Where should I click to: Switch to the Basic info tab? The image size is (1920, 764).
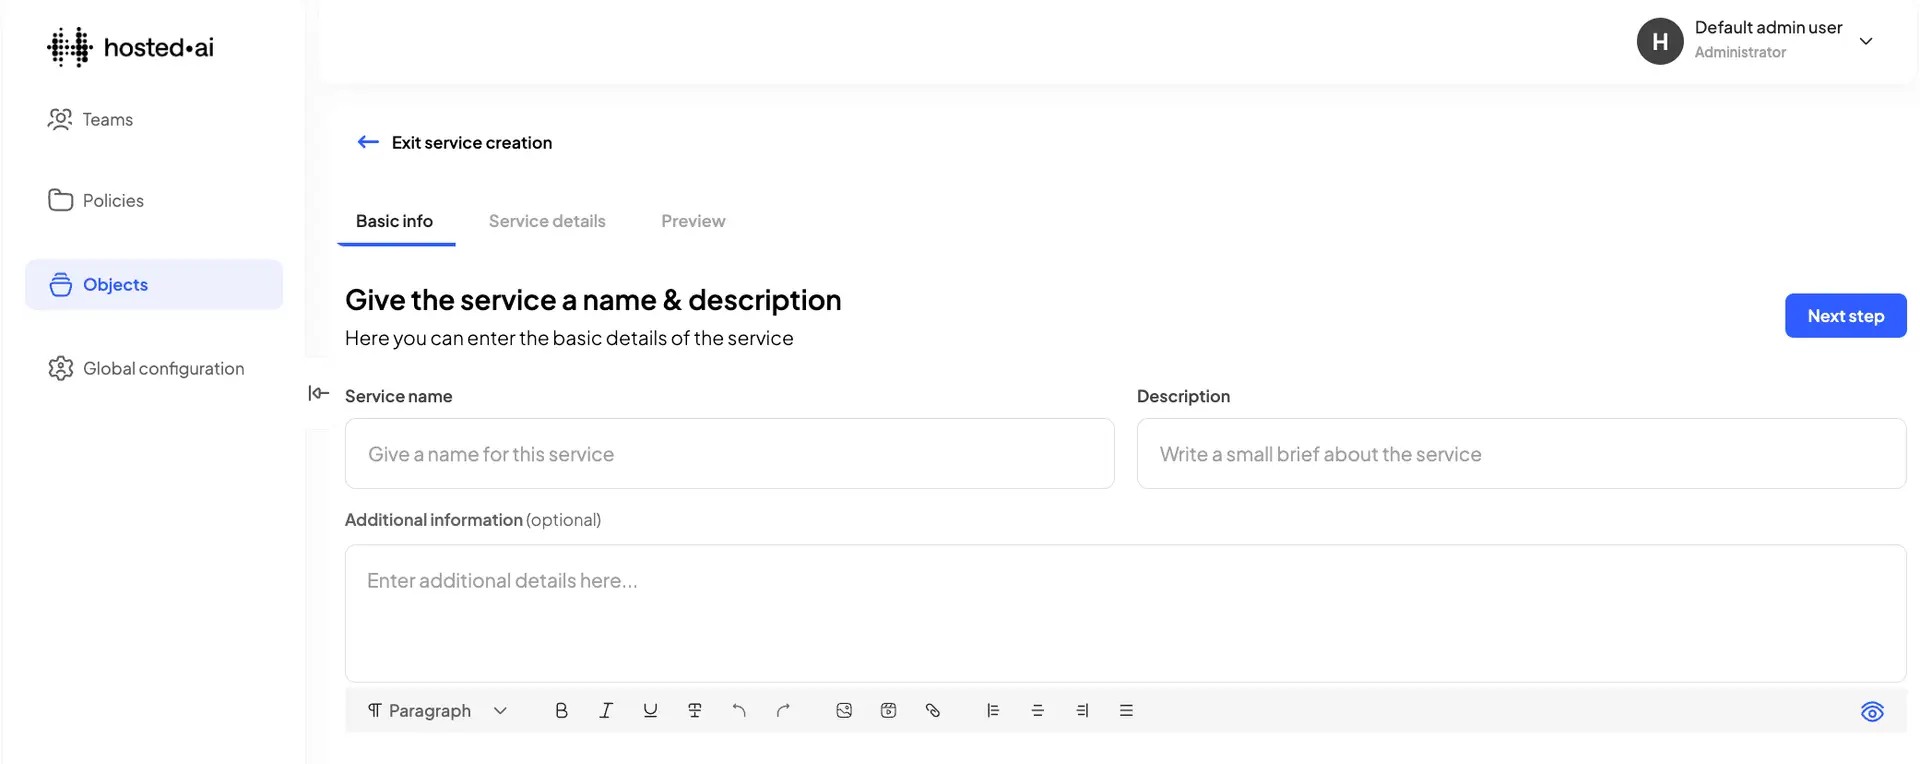point(395,221)
